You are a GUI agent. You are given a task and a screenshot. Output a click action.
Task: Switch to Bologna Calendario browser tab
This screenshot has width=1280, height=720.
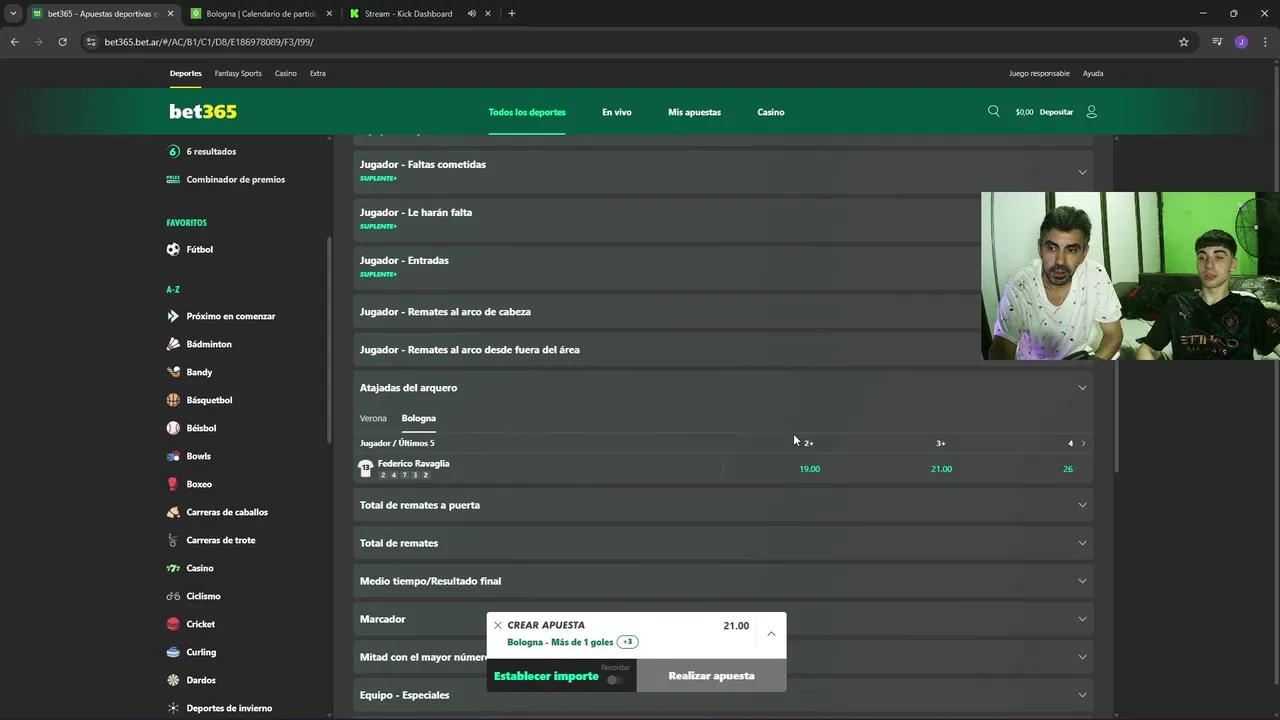260,14
